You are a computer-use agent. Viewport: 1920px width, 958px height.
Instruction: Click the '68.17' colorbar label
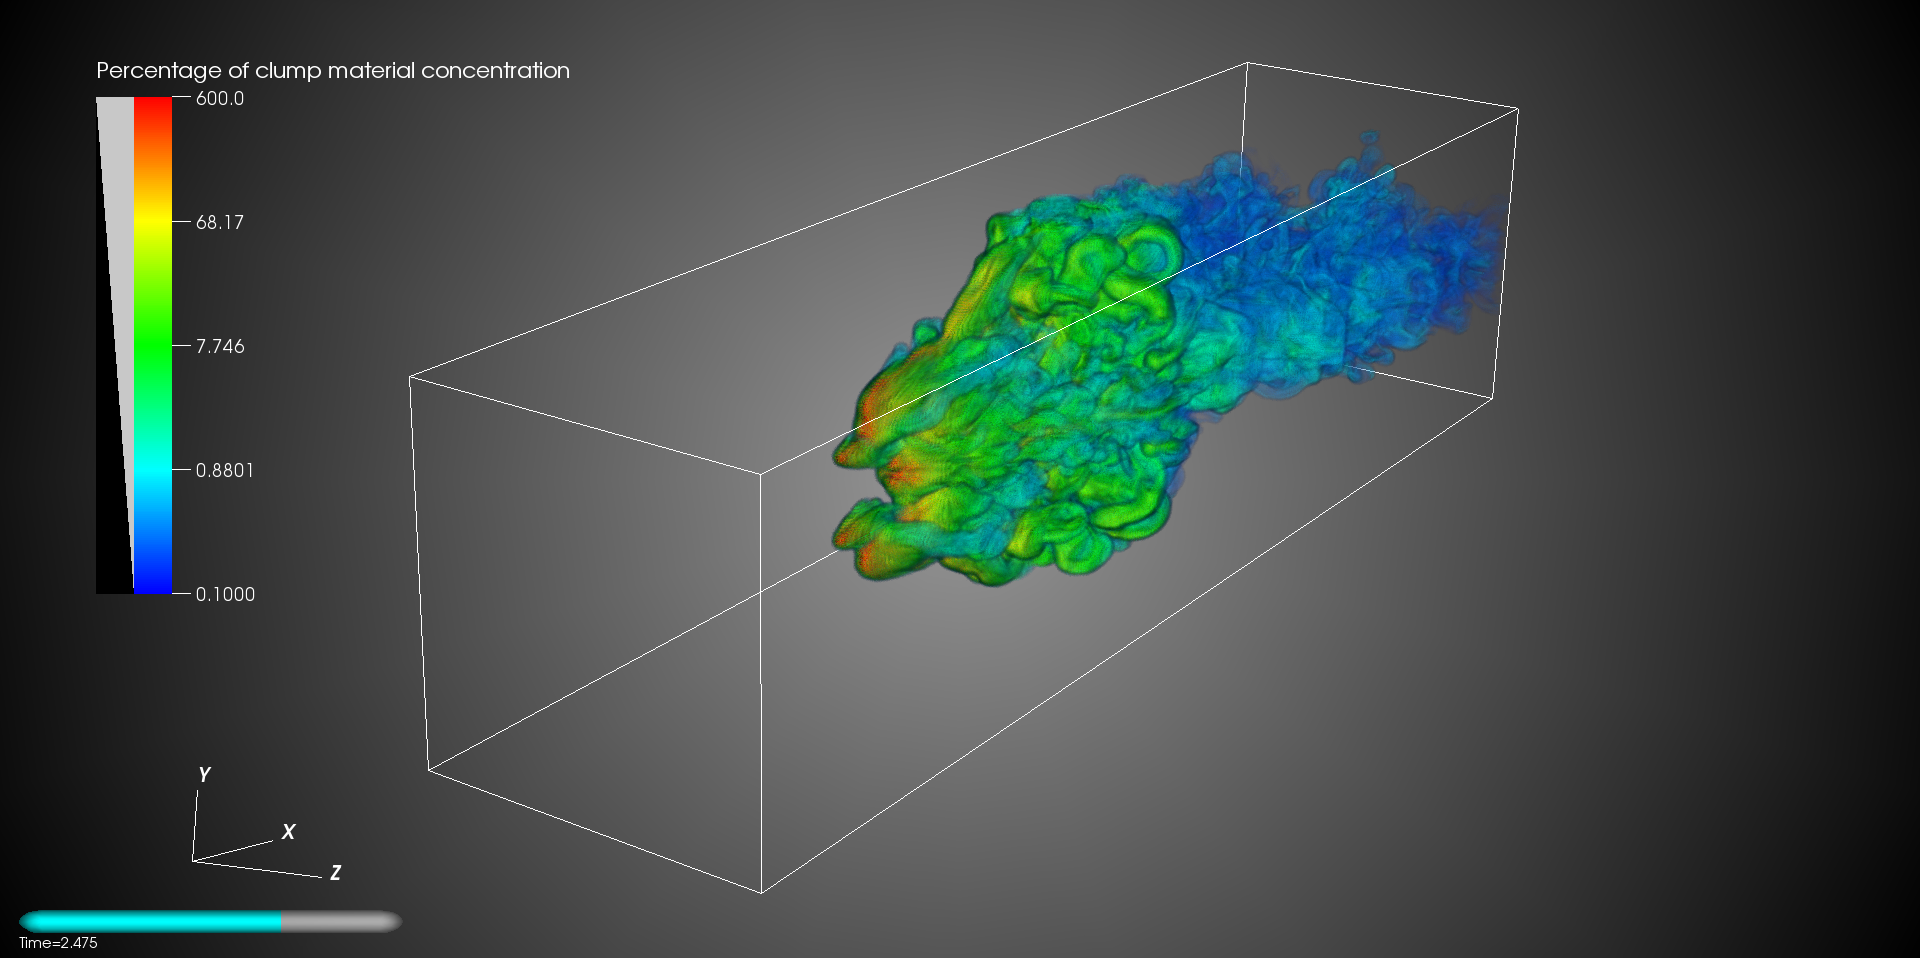point(220,222)
